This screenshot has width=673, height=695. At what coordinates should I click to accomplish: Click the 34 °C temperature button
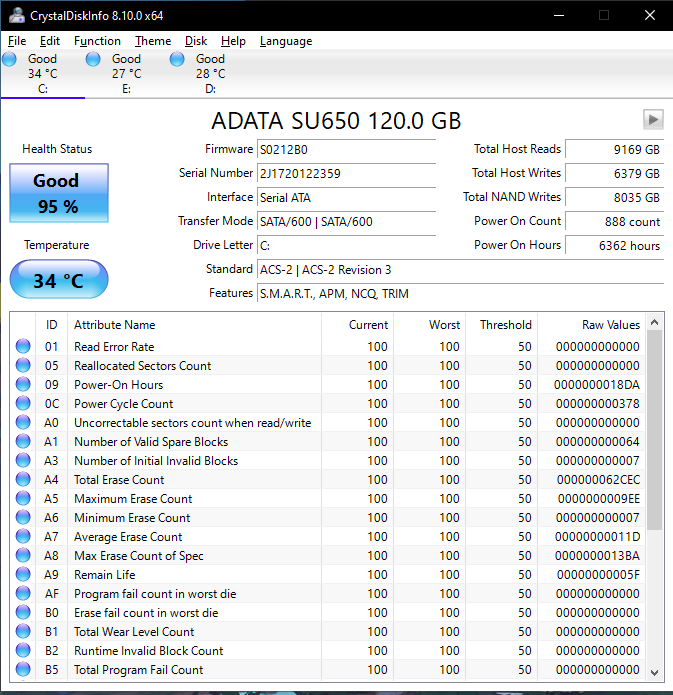59,279
